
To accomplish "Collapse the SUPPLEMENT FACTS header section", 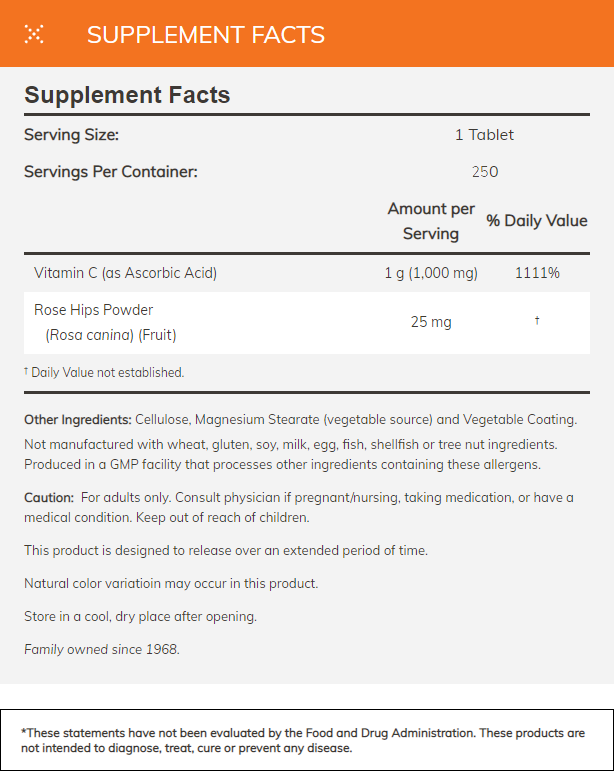I will coord(205,34).
